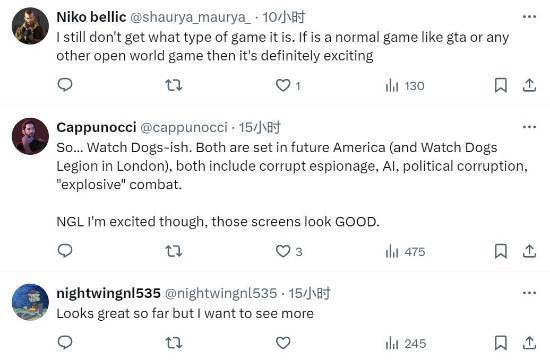Open Cappunocci's profile name link
This screenshot has height=360, width=550.
click(96, 127)
